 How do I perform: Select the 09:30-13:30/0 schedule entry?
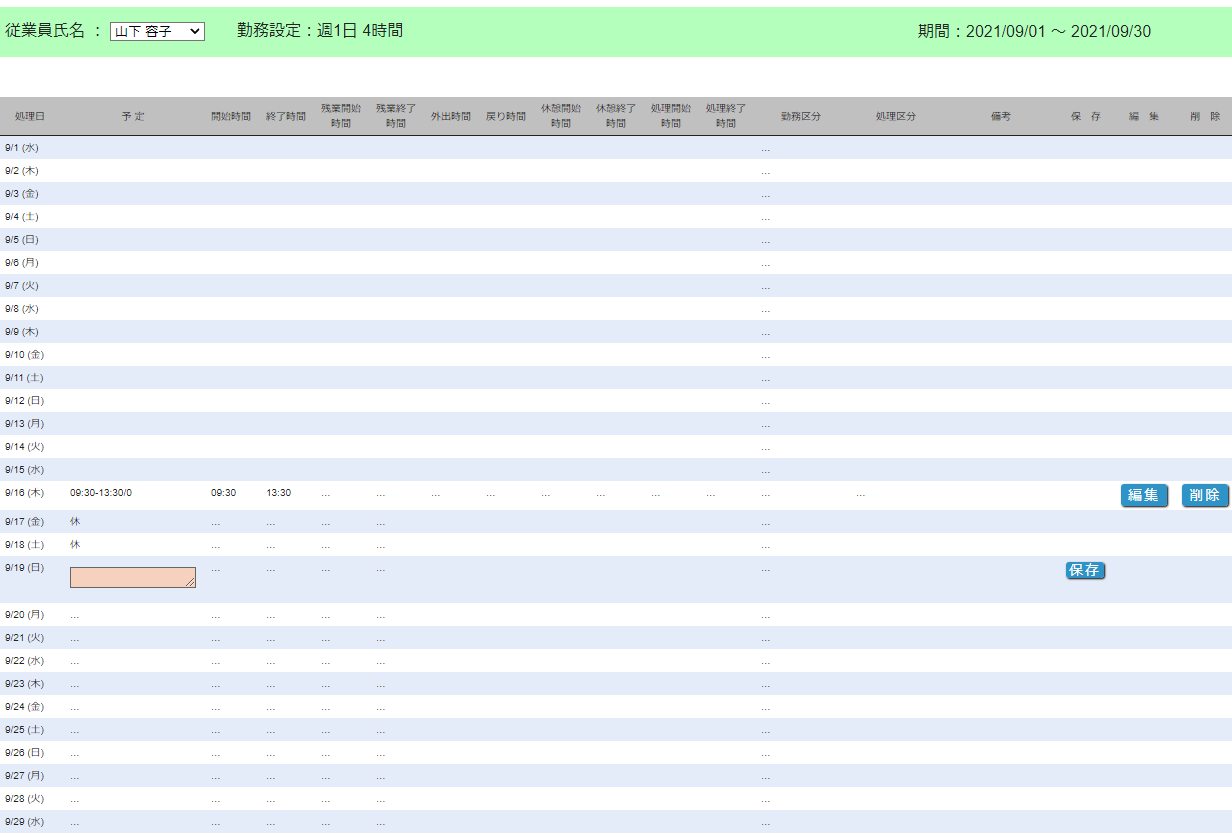101,492
